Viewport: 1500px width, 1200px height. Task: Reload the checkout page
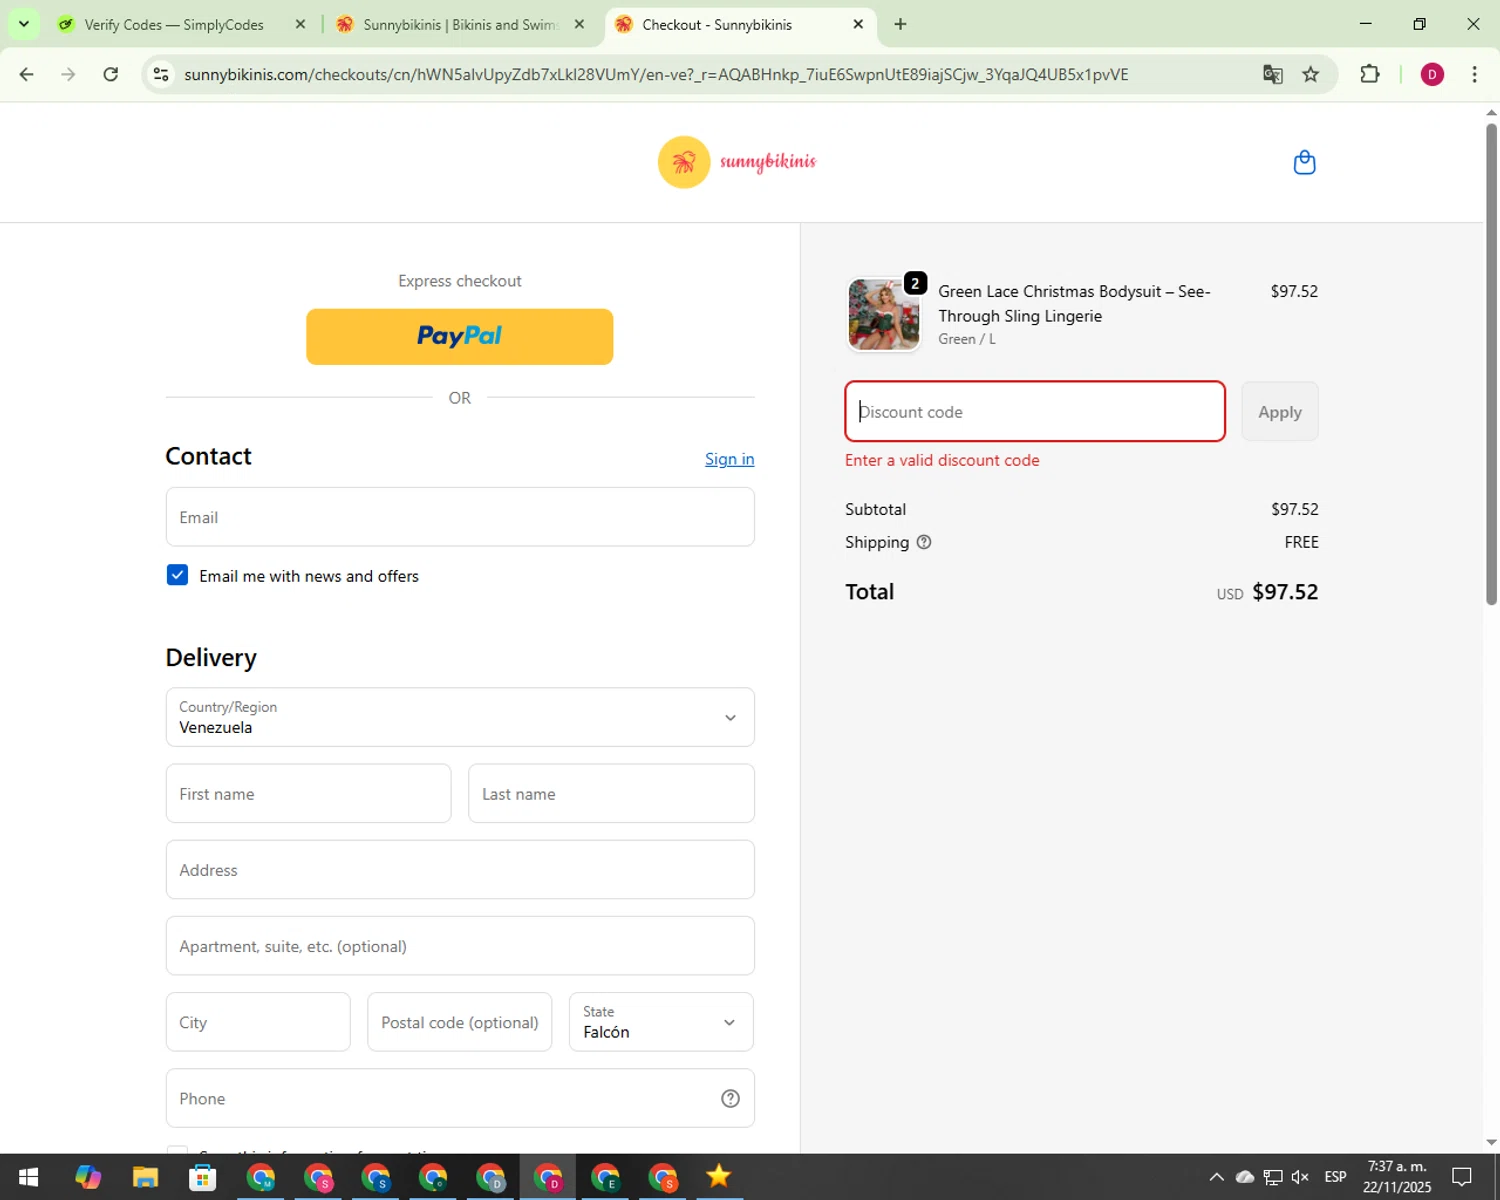click(111, 74)
